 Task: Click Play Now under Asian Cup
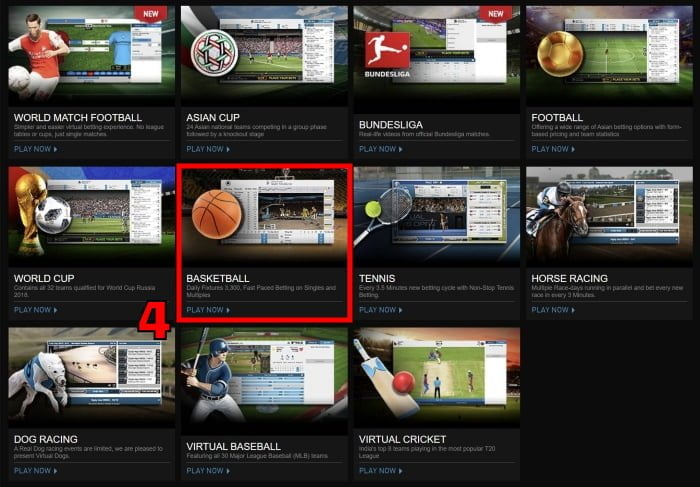208,149
